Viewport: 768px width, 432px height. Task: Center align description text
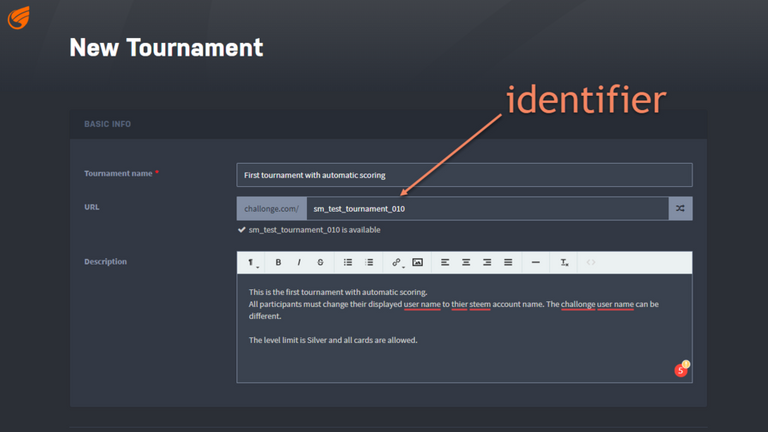pyautogui.click(x=466, y=262)
